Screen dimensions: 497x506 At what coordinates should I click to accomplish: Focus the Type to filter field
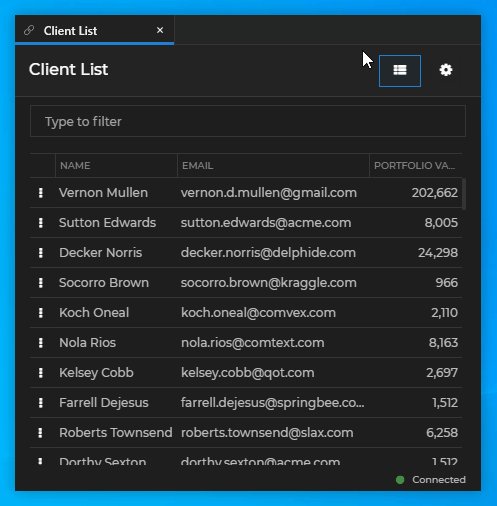click(x=248, y=121)
